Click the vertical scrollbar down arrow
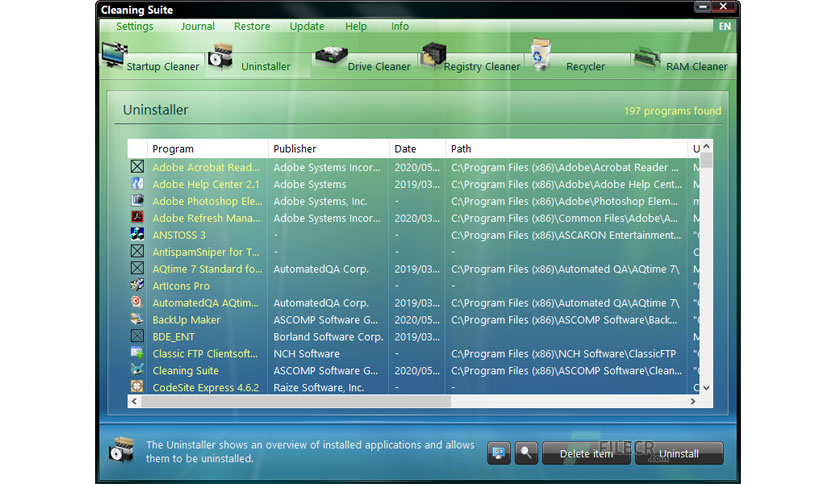The image size is (836, 484). 706,388
